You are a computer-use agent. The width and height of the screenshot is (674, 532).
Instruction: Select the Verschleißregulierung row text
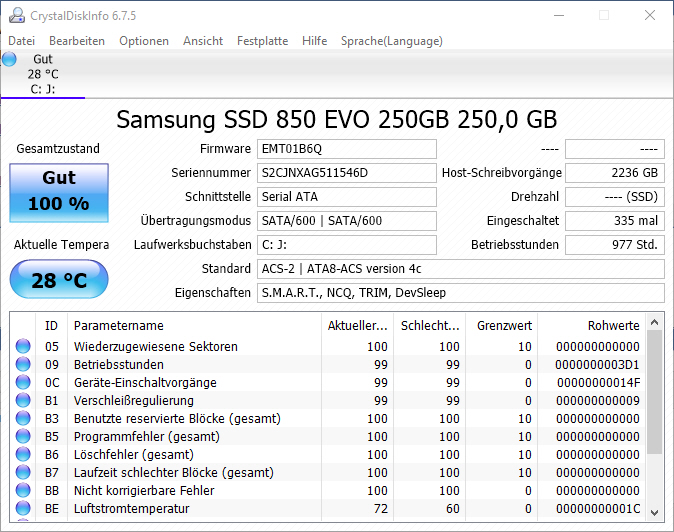(x=134, y=401)
